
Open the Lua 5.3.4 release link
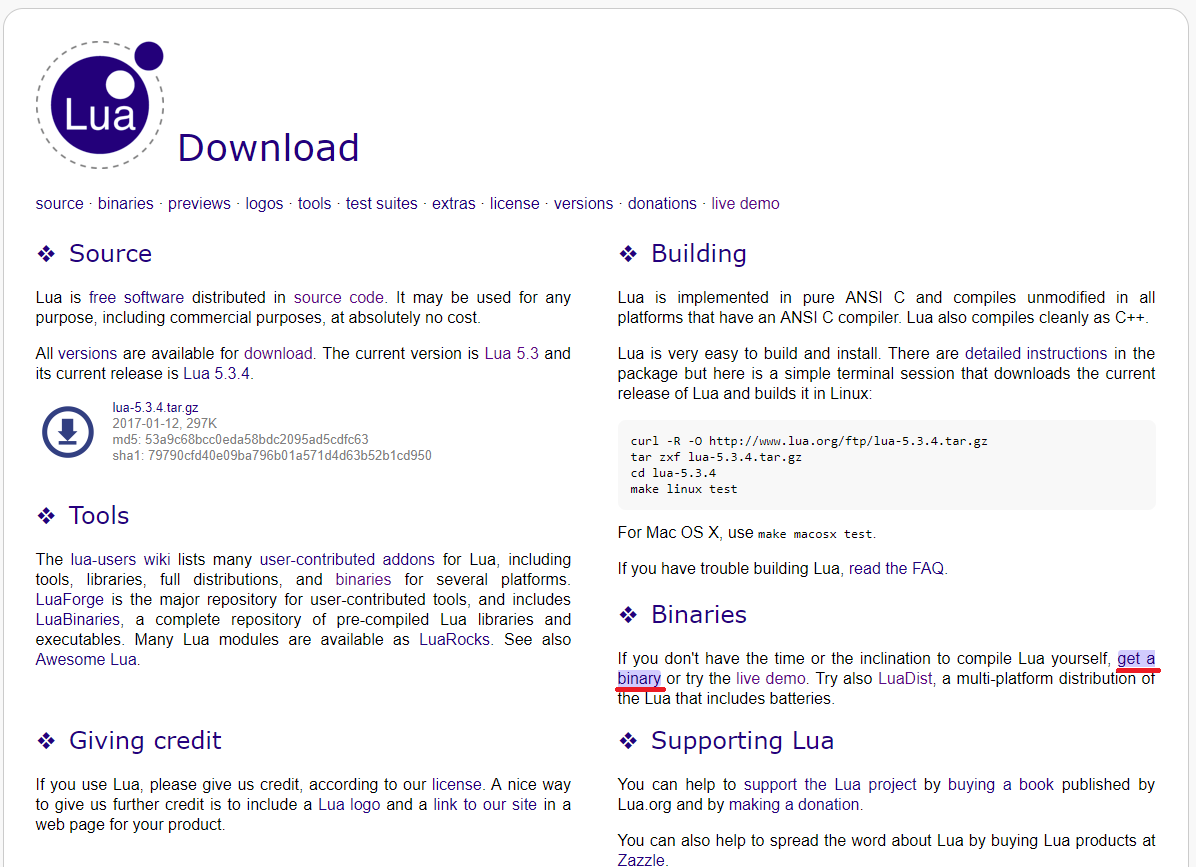click(x=217, y=374)
